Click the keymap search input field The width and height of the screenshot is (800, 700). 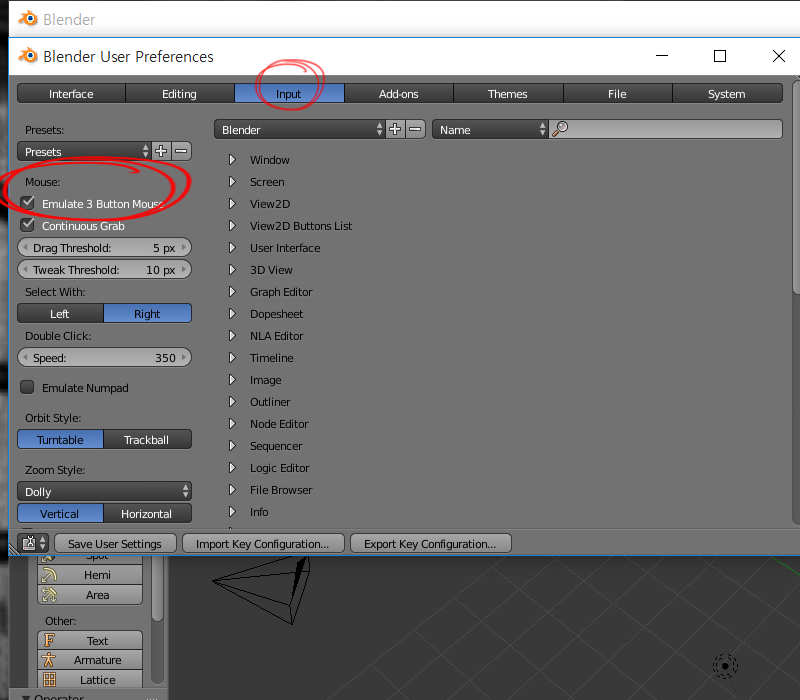click(665, 129)
